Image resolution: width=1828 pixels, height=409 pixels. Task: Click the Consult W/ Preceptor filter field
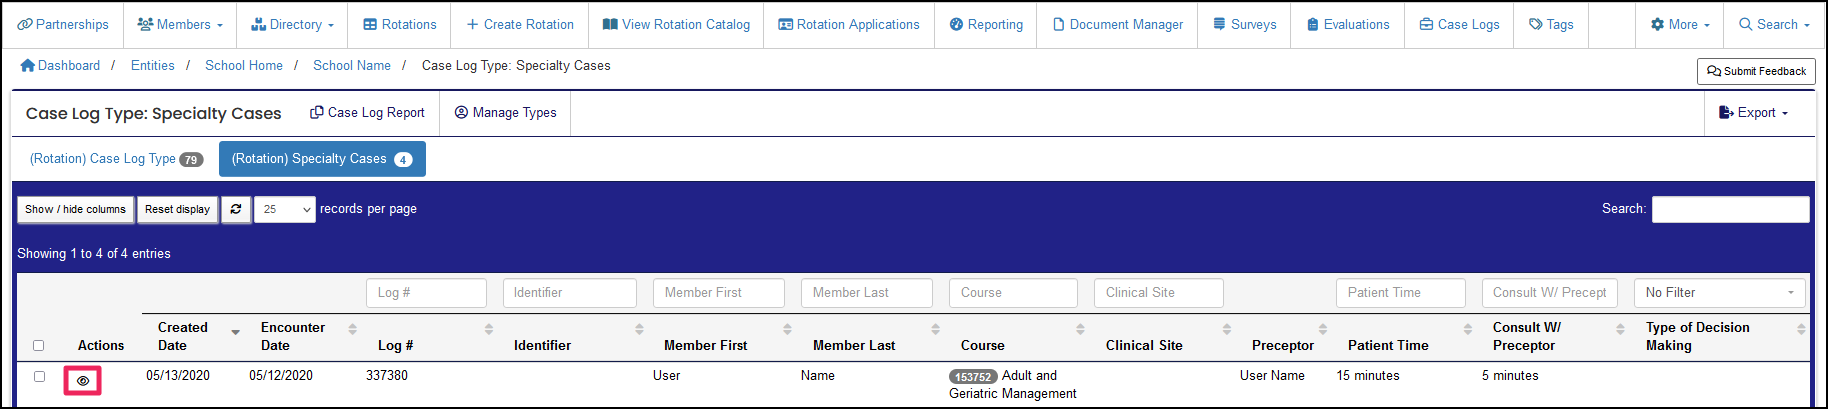(1550, 293)
